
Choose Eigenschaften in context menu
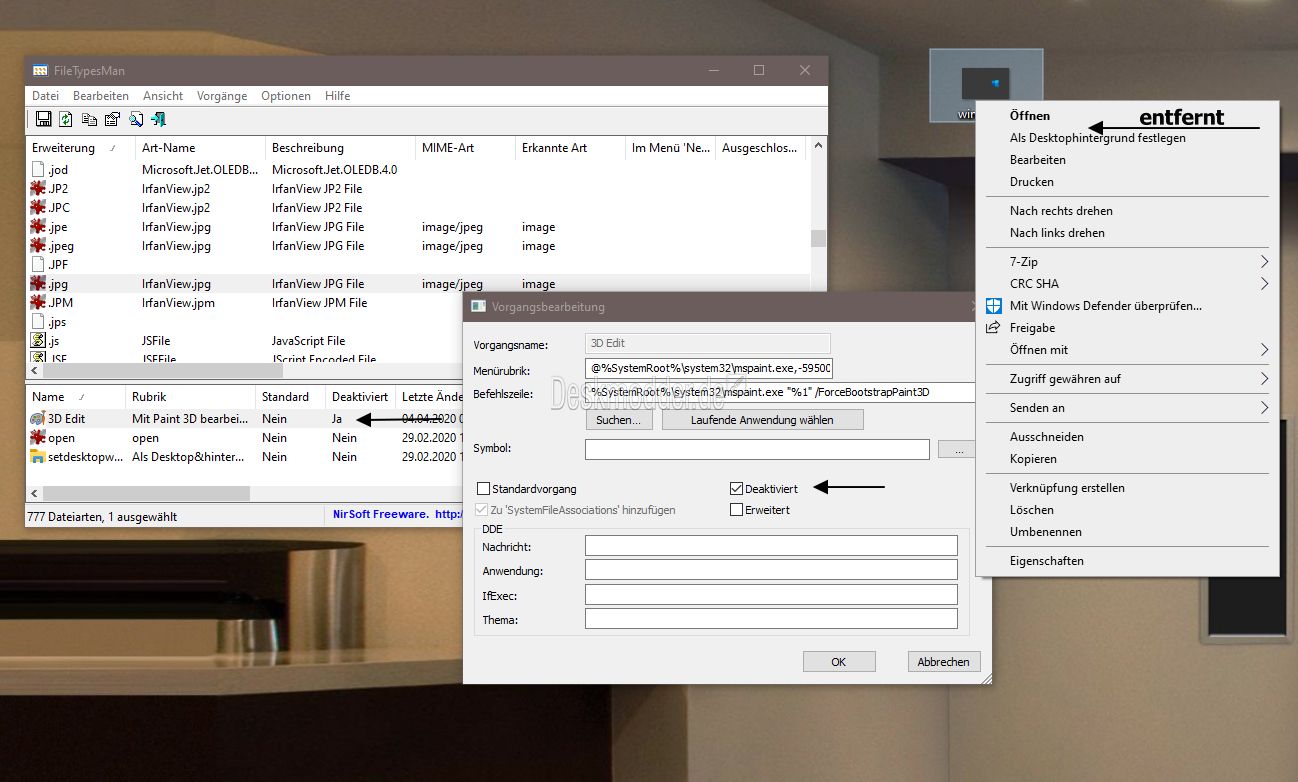tap(1046, 561)
